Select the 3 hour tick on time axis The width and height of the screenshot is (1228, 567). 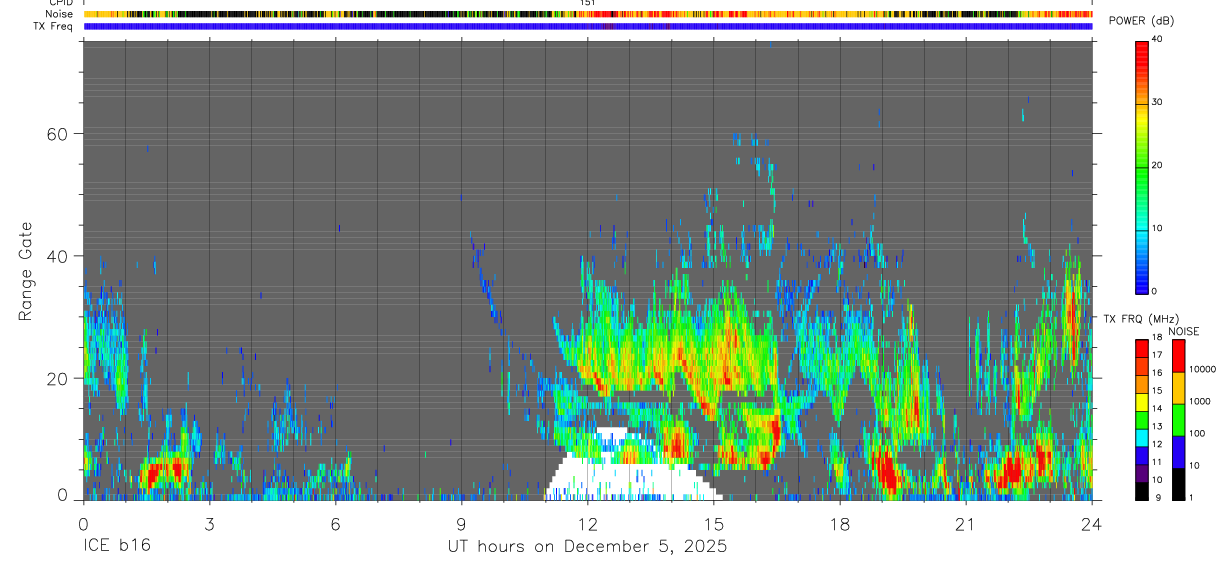point(209,523)
